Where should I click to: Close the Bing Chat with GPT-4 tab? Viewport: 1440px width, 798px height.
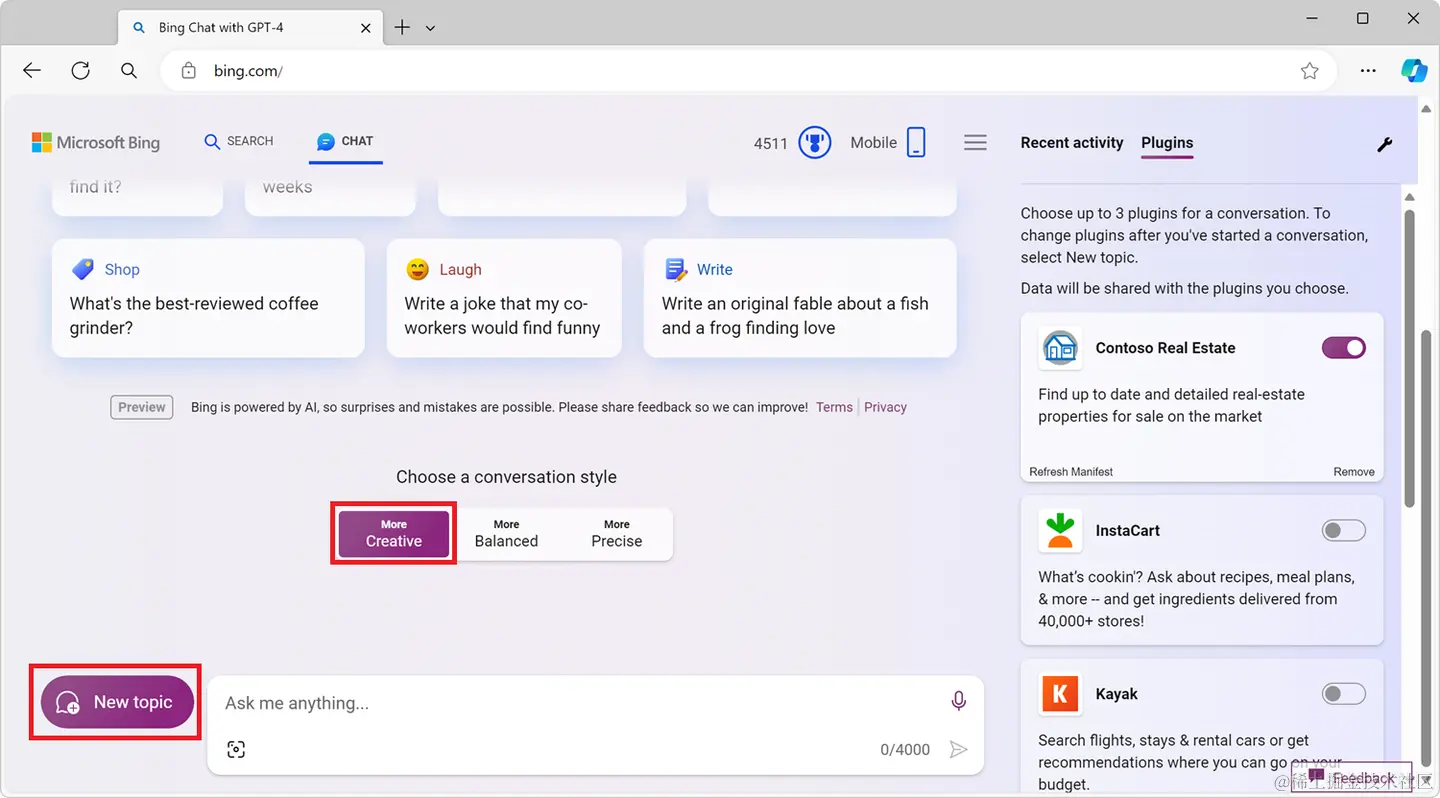click(x=366, y=28)
